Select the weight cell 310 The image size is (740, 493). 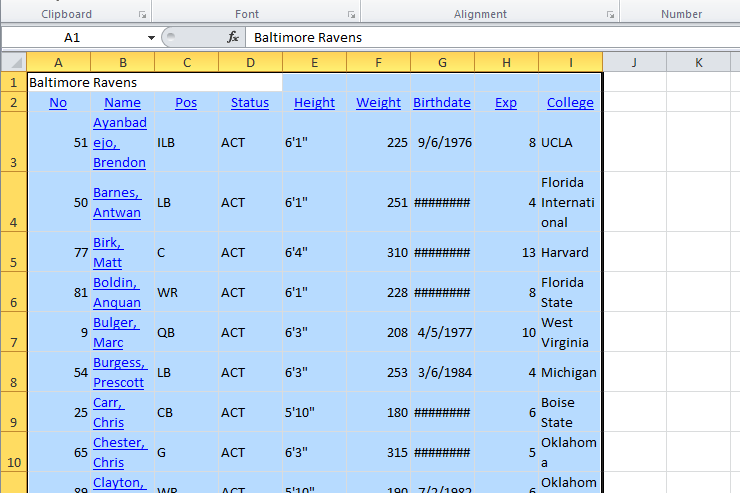pos(378,252)
